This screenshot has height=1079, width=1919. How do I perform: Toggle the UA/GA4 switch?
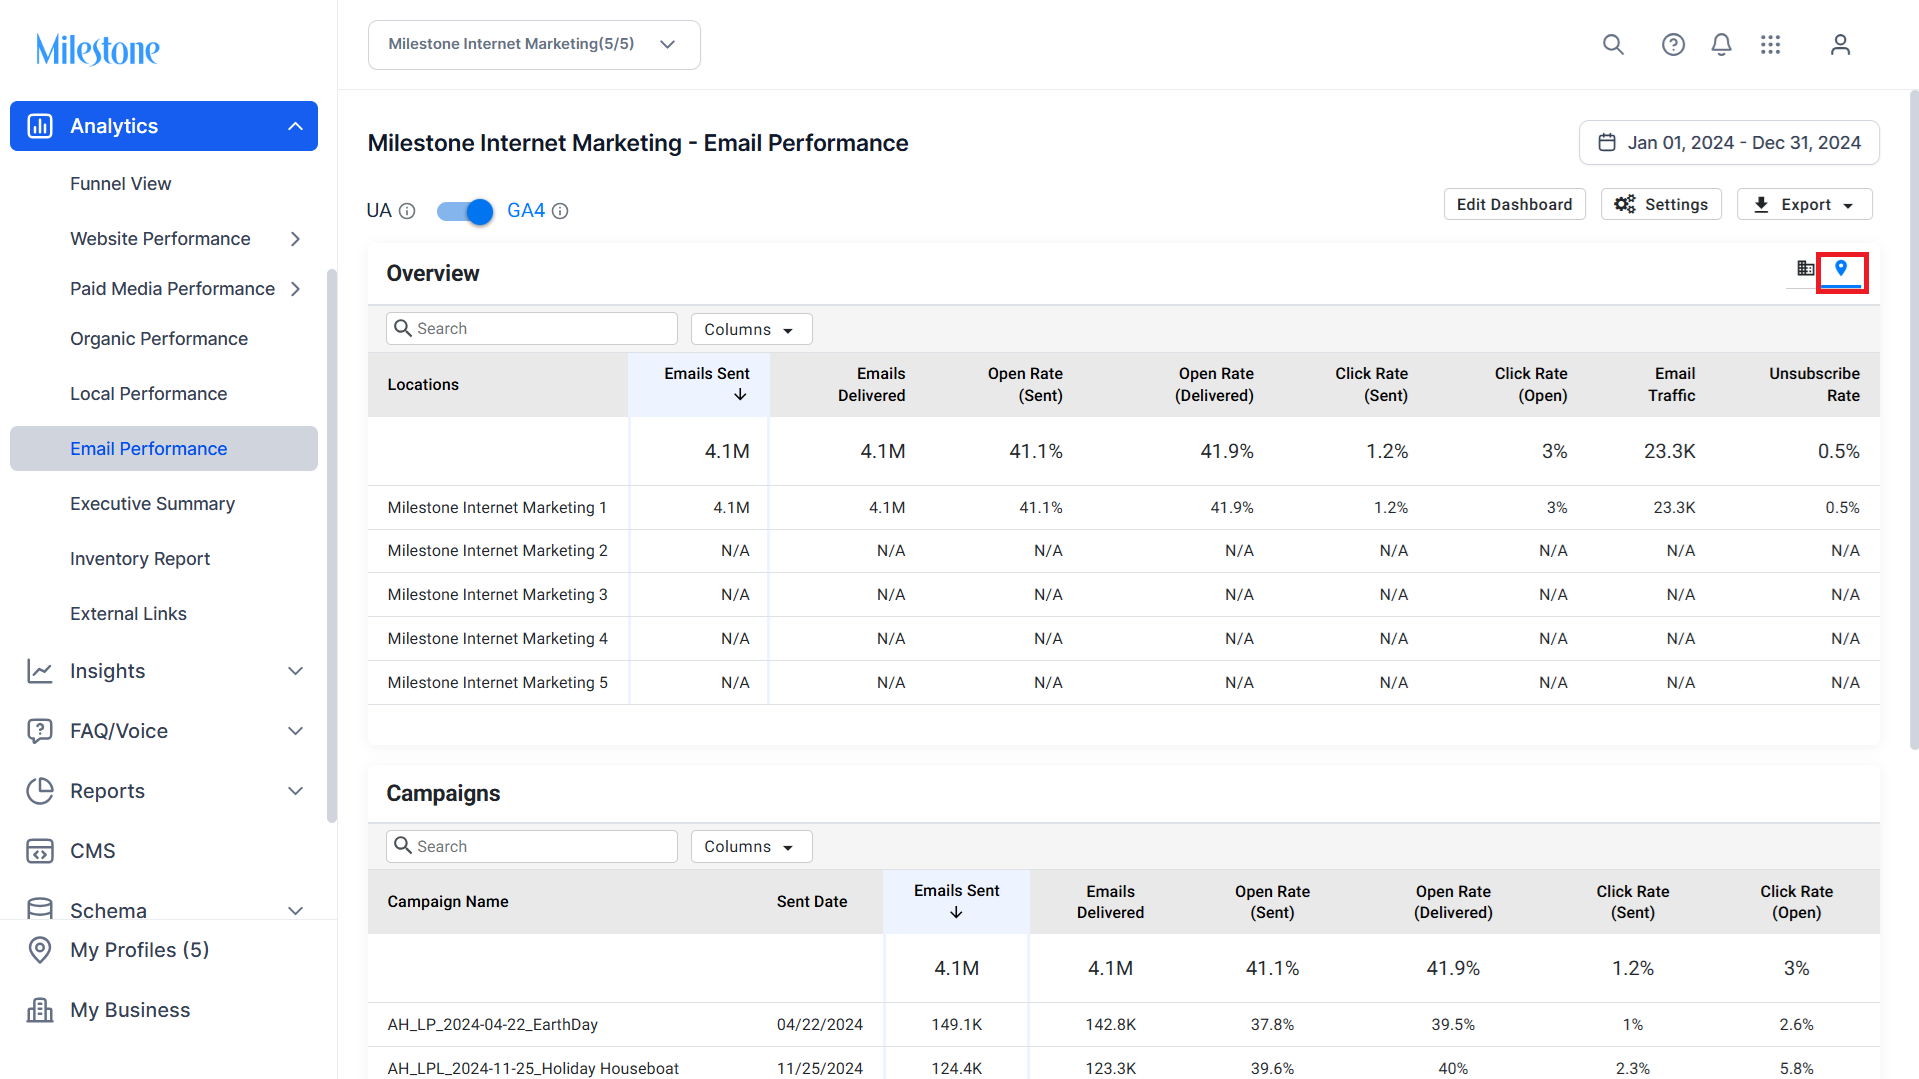tap(465, 211)
